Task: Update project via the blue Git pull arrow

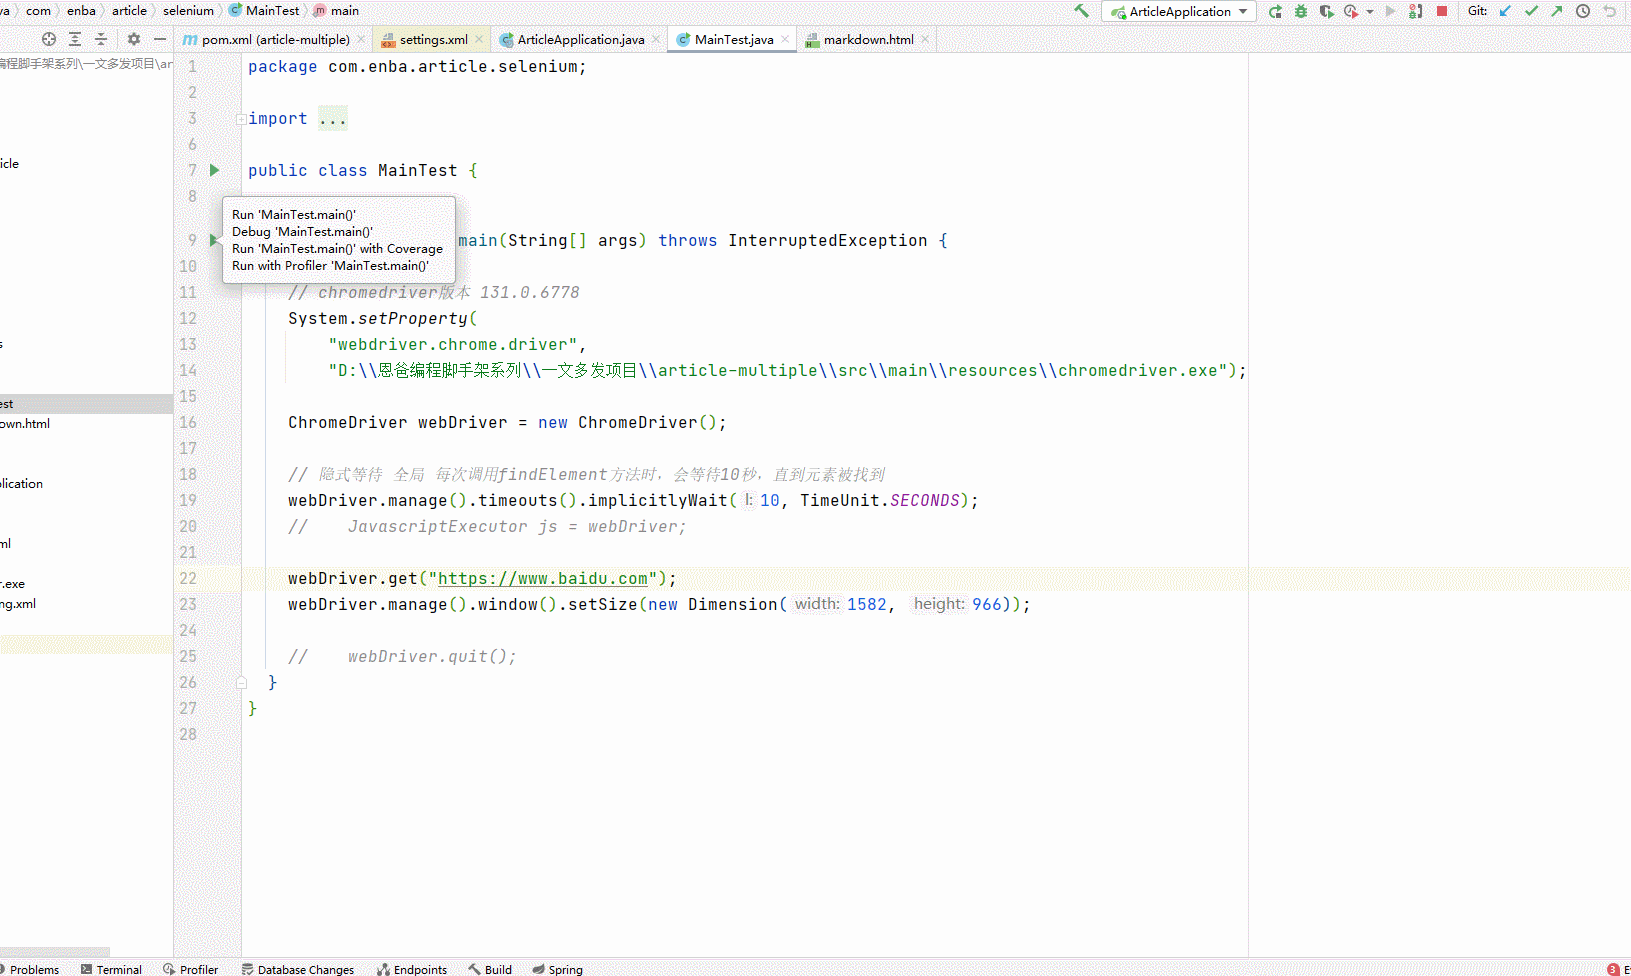Action: click(x=1504, y=11)
